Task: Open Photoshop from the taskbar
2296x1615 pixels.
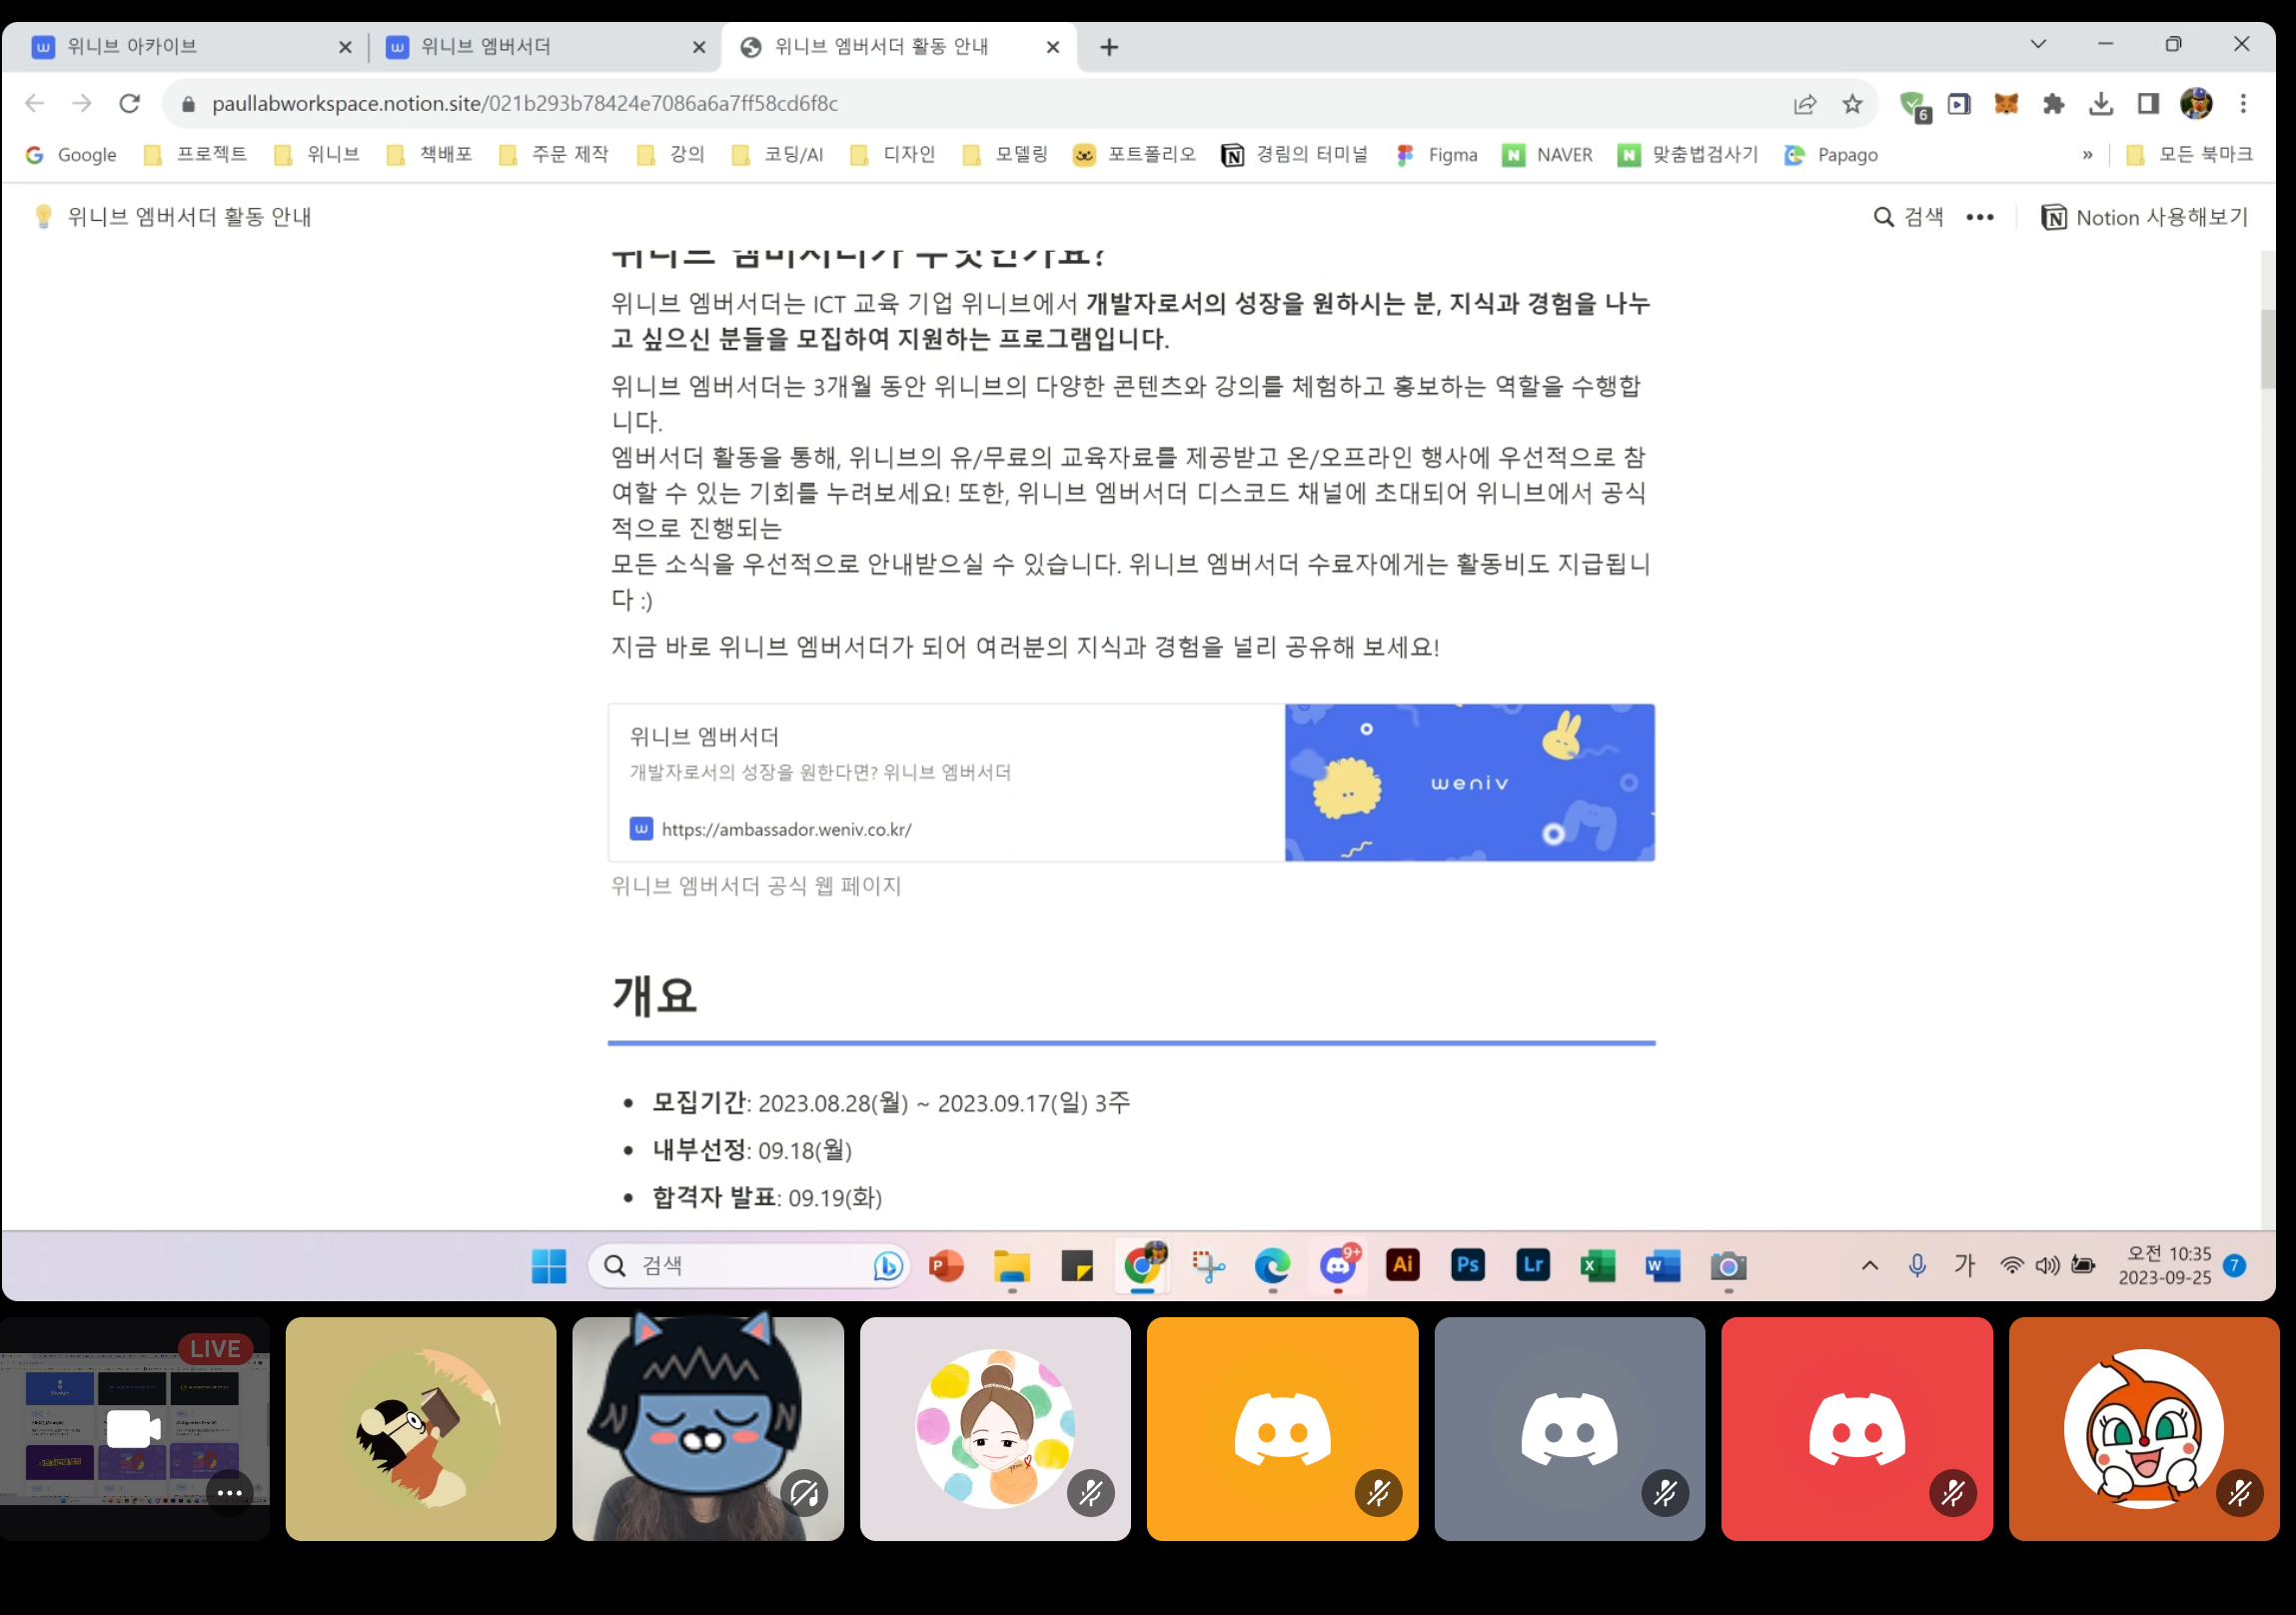Action: [x=1467, y=1266]
